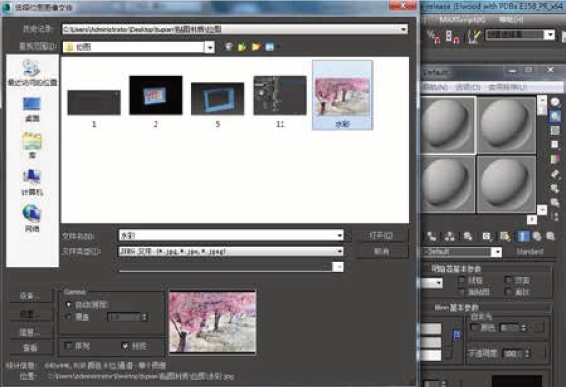Enable the 序列 sequence checkbox
Image resolution: width=566 pixels, height=387 pixels.
pyautogui.click(x=69, y=346)
